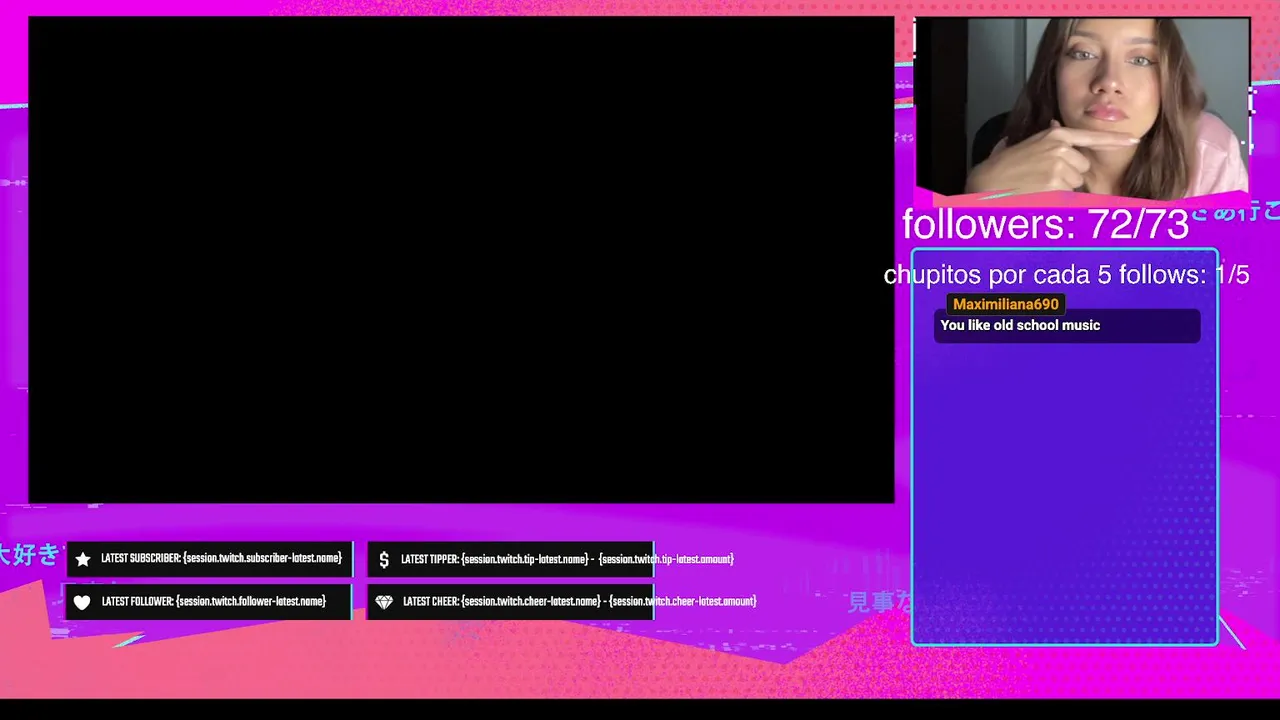Image resolution: width=1280 pixels, height=720 pixels.
Task: Click the heart icon beside Latest Follower
Action: point(82,602)
